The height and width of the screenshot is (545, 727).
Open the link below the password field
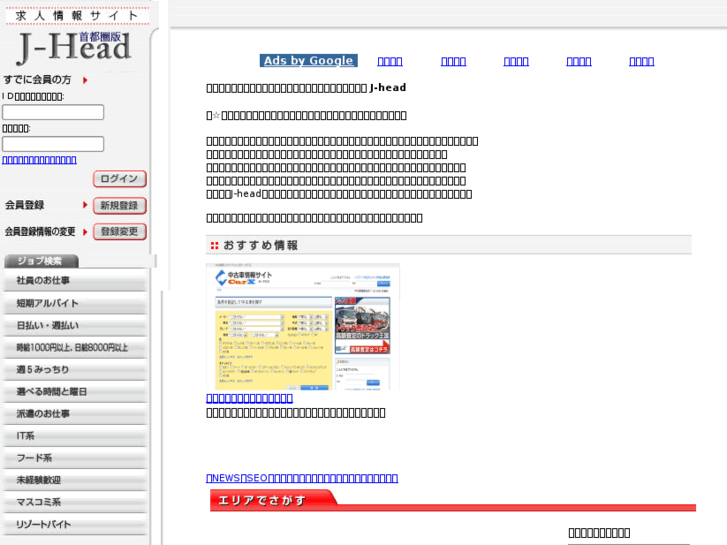39,160
